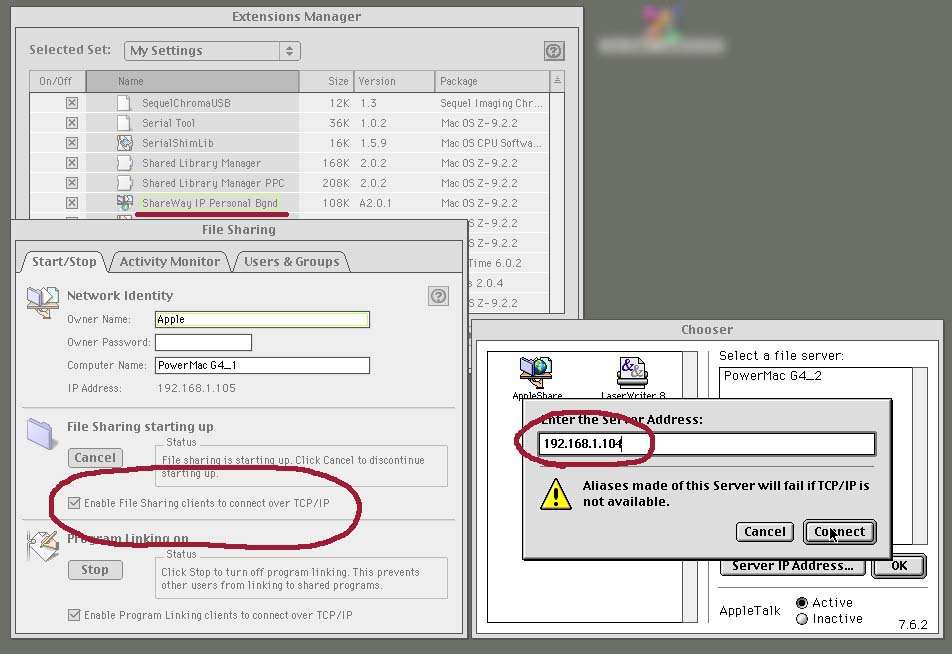Click Cancel in server address dialog

764,532
